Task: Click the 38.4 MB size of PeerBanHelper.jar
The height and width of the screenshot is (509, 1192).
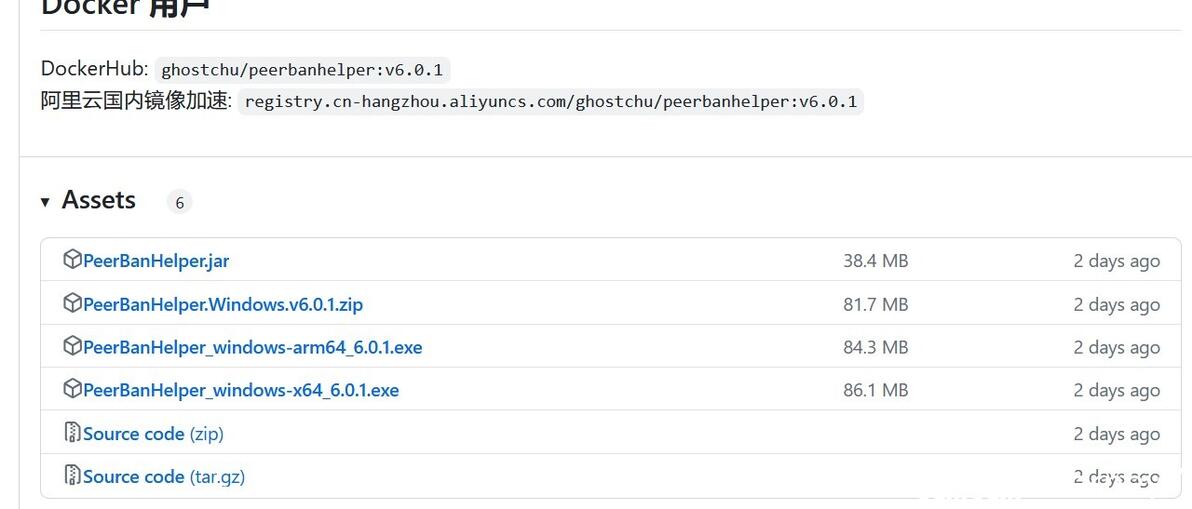Action: 875,261
